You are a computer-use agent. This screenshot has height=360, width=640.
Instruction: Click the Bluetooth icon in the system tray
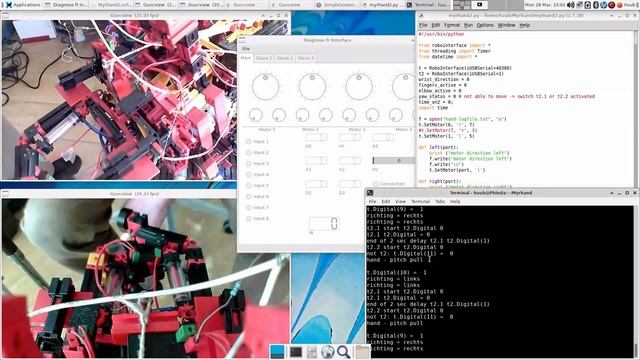[x=596, y=5]
